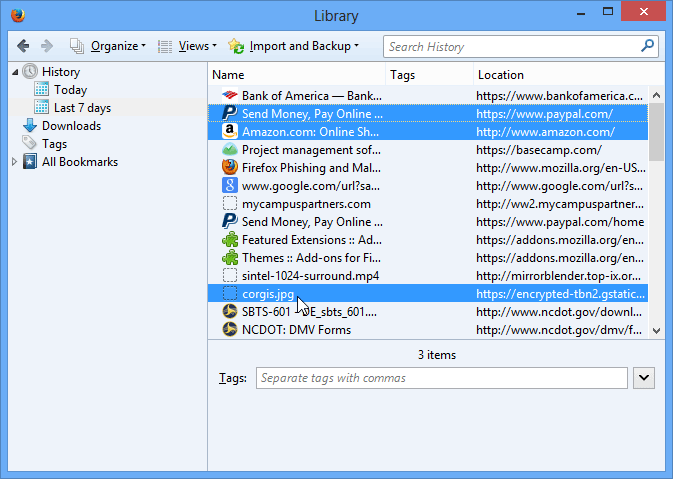673x479 pixels.
Task: Open the Import and Backup menu
Action: [x=294, y=46]
